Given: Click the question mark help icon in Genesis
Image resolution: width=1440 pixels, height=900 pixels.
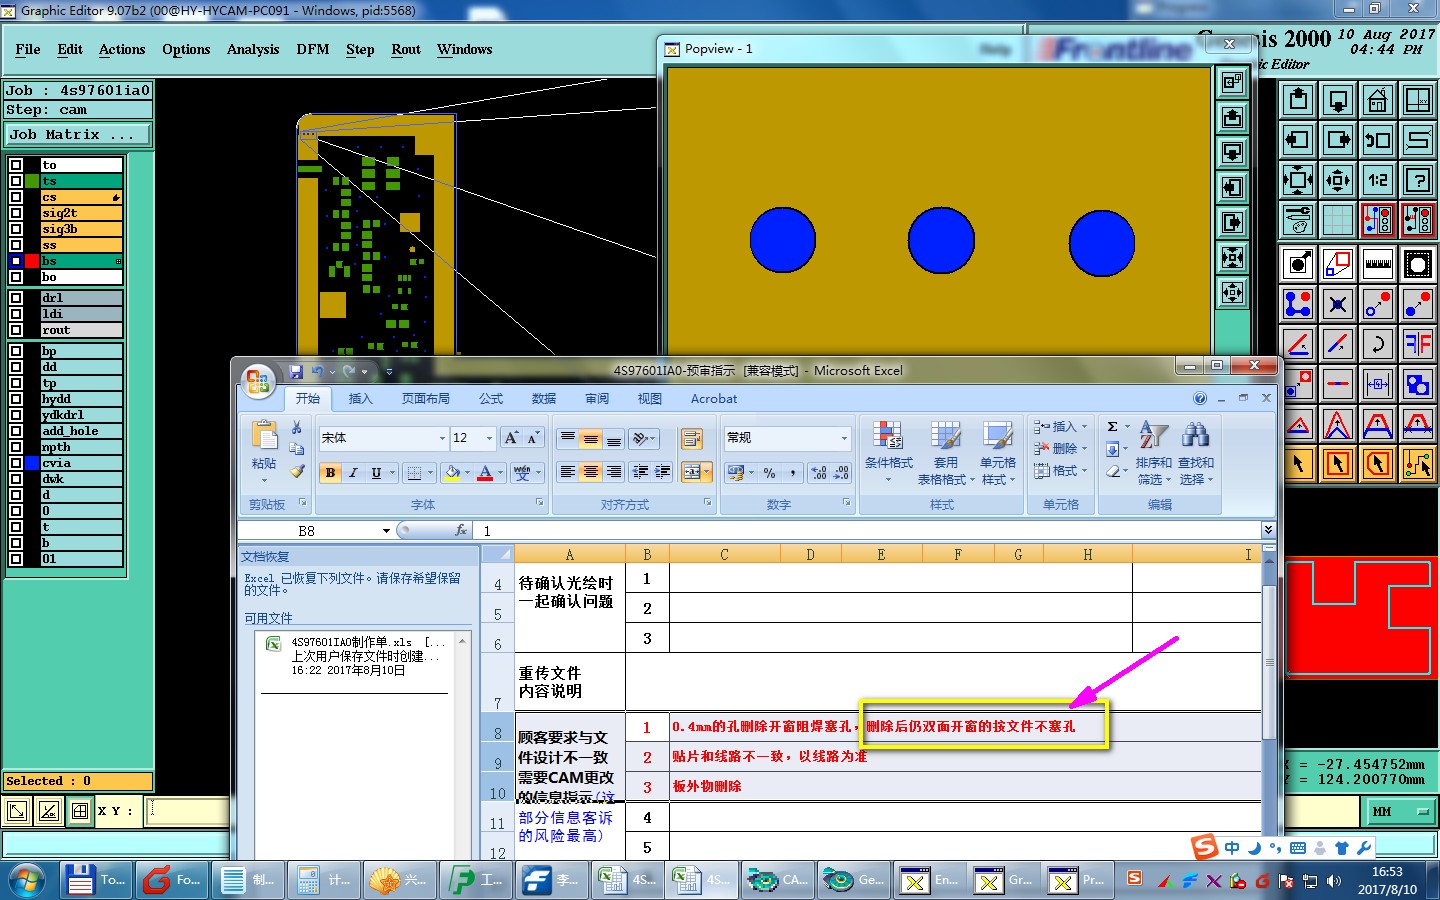Looking at the screenshot, I should [x=1418, y=180].
